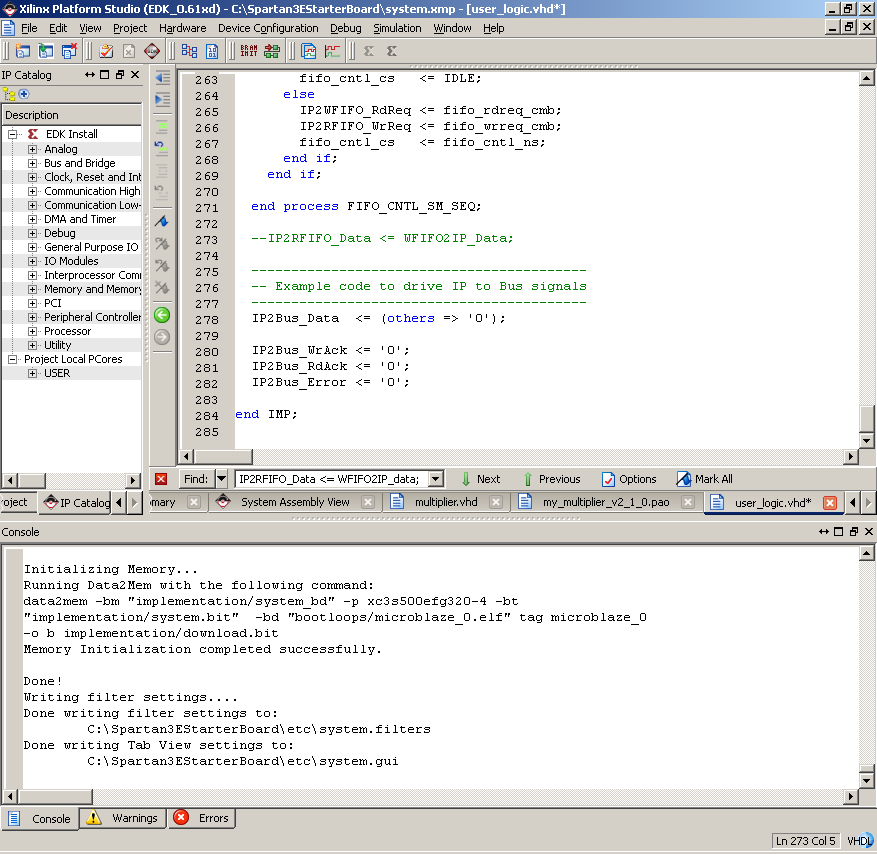Click the IP Catalog panel's small globe icon
This screenshot has height=854, width=877.
pos(24,94)
